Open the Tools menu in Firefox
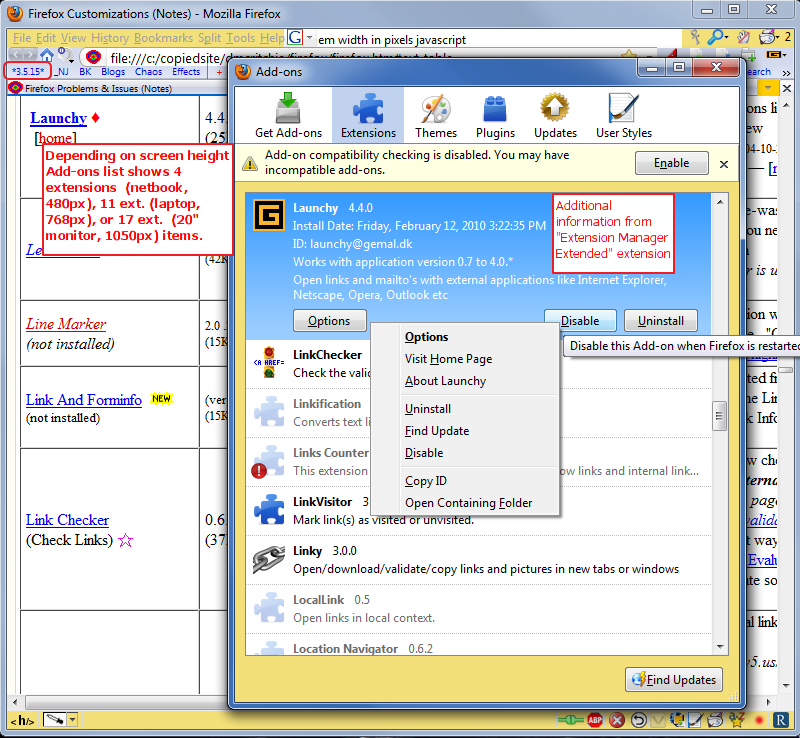The image size is (800, 738). click(x=240, y=38)
